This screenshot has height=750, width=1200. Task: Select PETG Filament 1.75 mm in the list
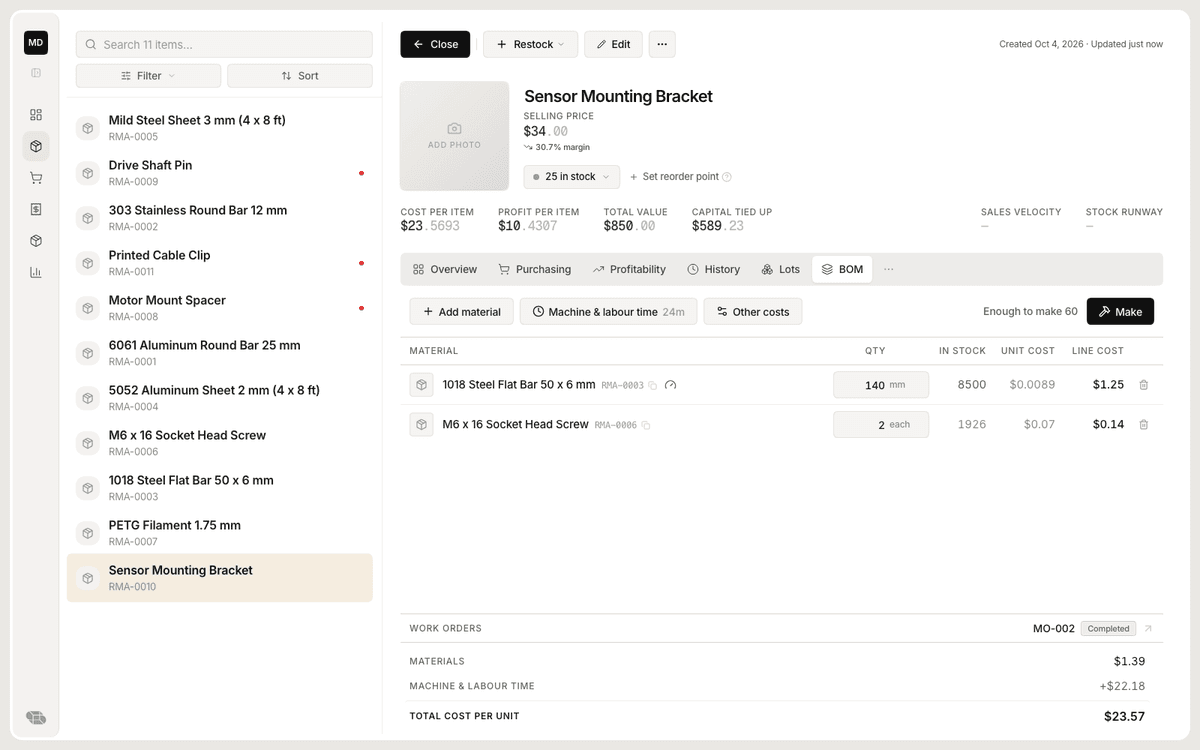pos(220,533)
